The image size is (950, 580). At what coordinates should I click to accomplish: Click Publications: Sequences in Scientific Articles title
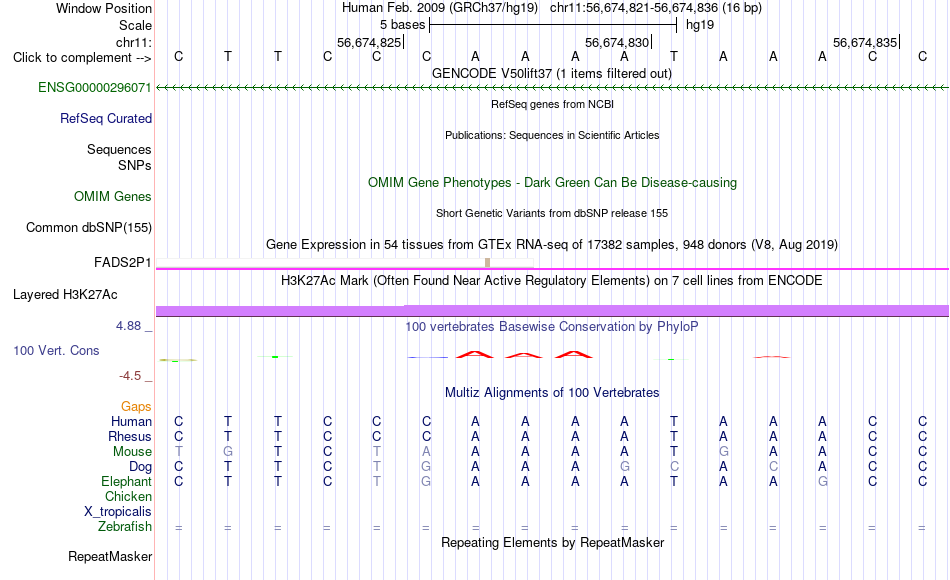(x=552, y=135)
